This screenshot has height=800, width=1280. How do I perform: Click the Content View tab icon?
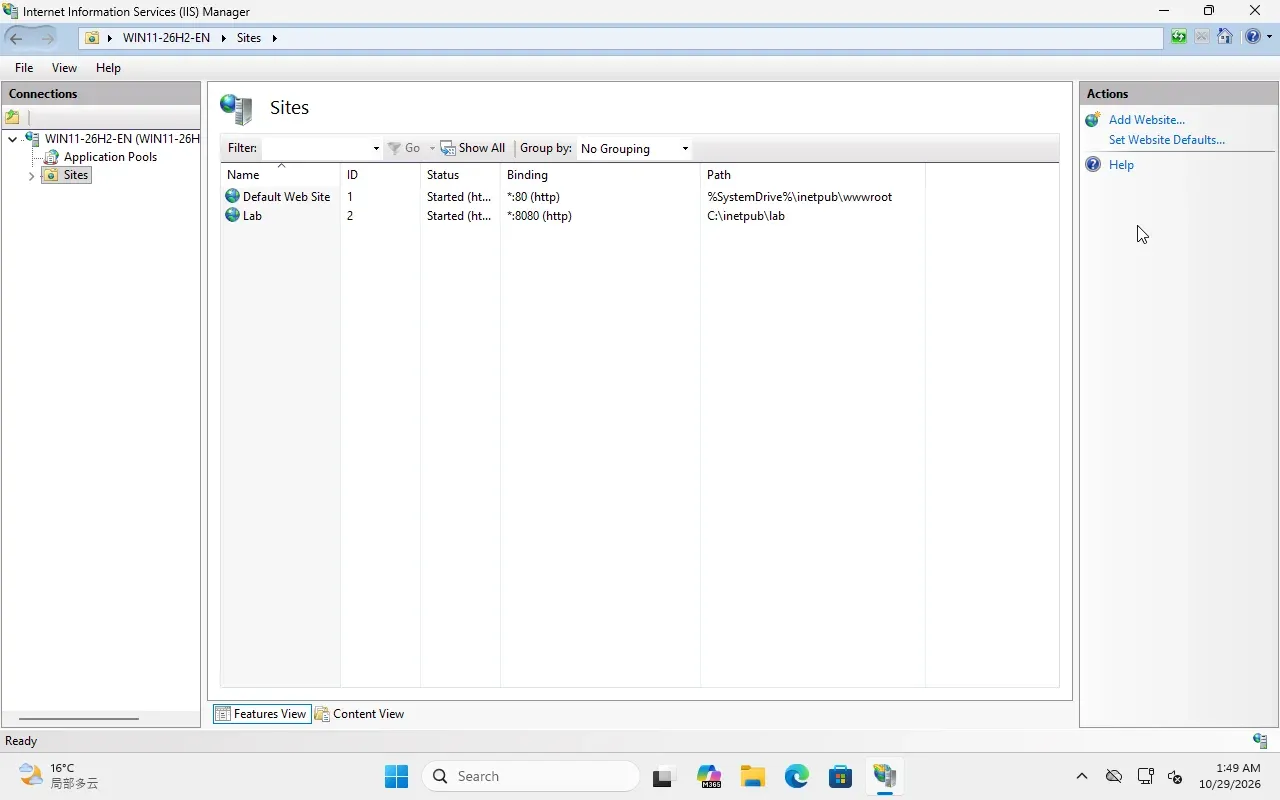pyautogui.click(x=322, y=714)
